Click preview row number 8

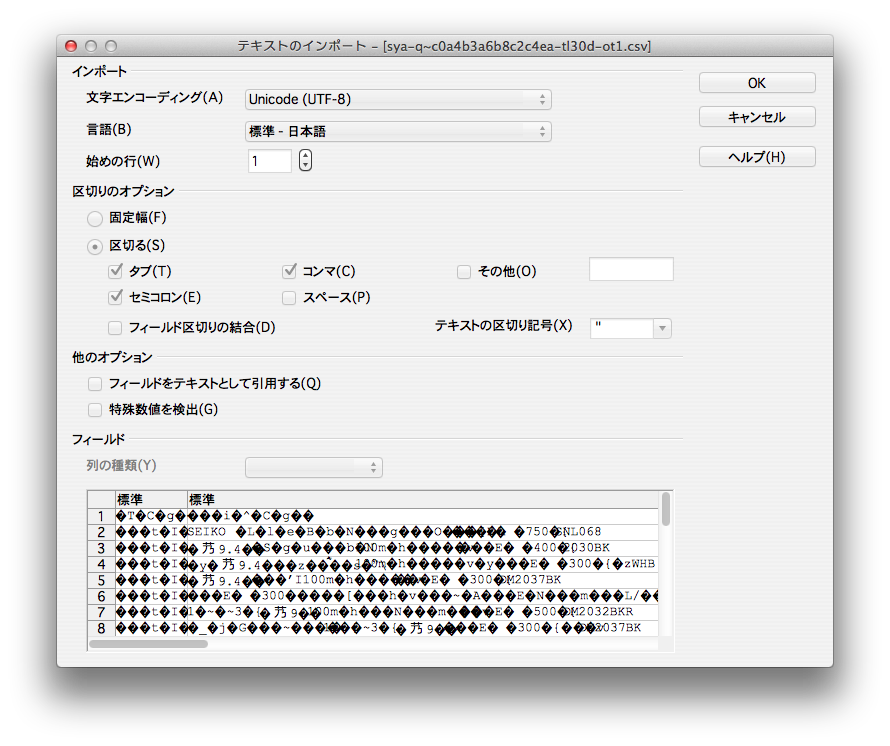(101, 628)
